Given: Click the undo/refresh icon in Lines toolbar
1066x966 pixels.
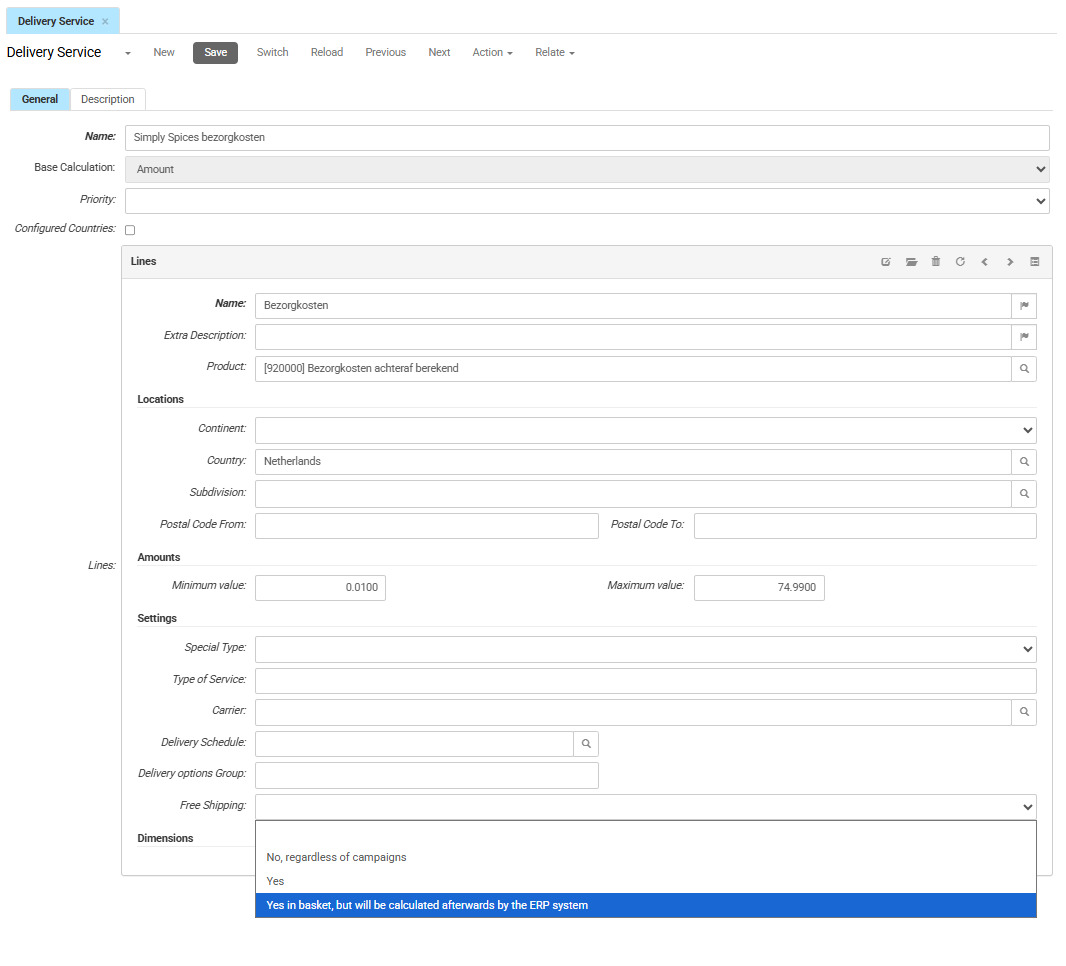Looking at the screenshot, I should (x=960, y=262).
